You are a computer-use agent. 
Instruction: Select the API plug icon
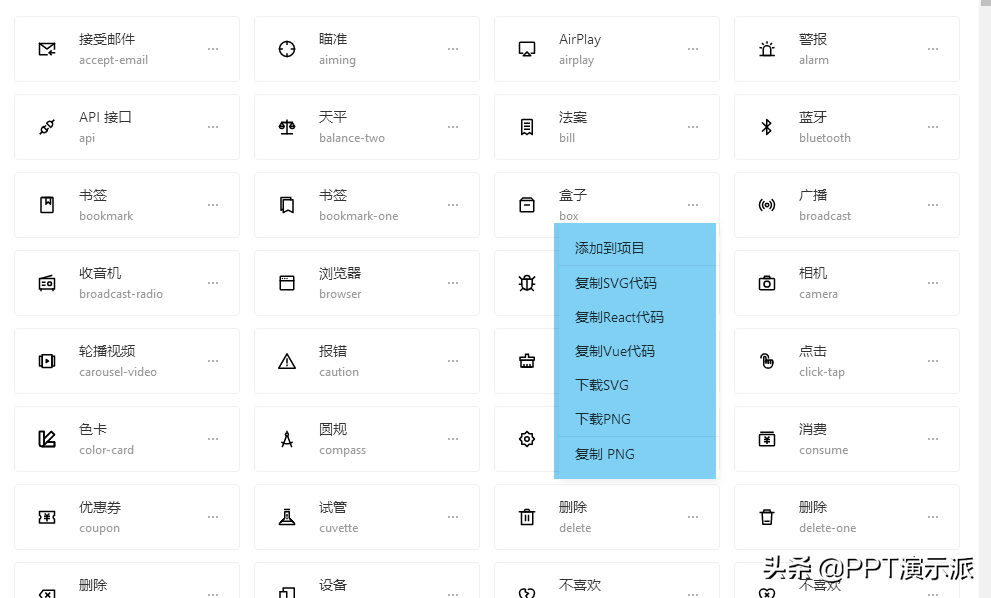(x=47, y=127)
